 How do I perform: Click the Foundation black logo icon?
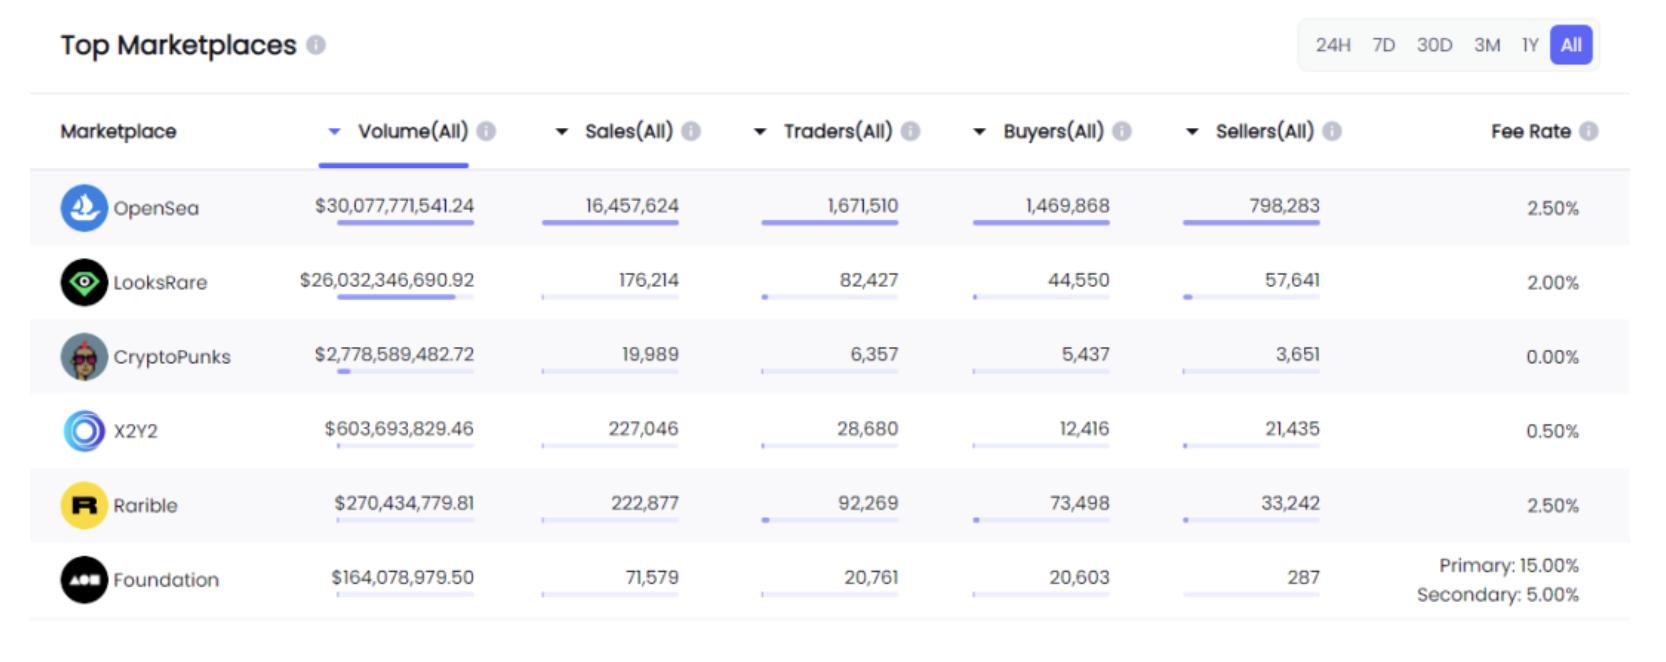(84, 580)
